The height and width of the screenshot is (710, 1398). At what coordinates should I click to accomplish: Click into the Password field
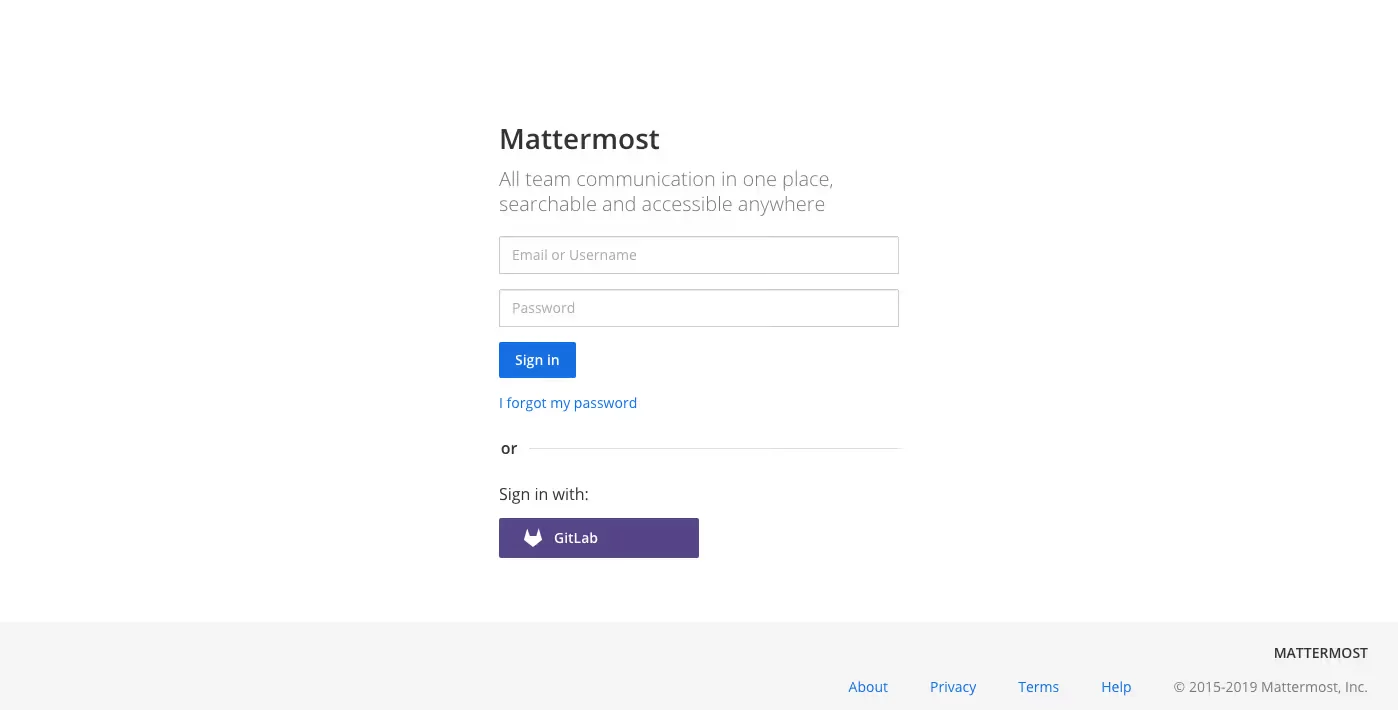point(698,308)
